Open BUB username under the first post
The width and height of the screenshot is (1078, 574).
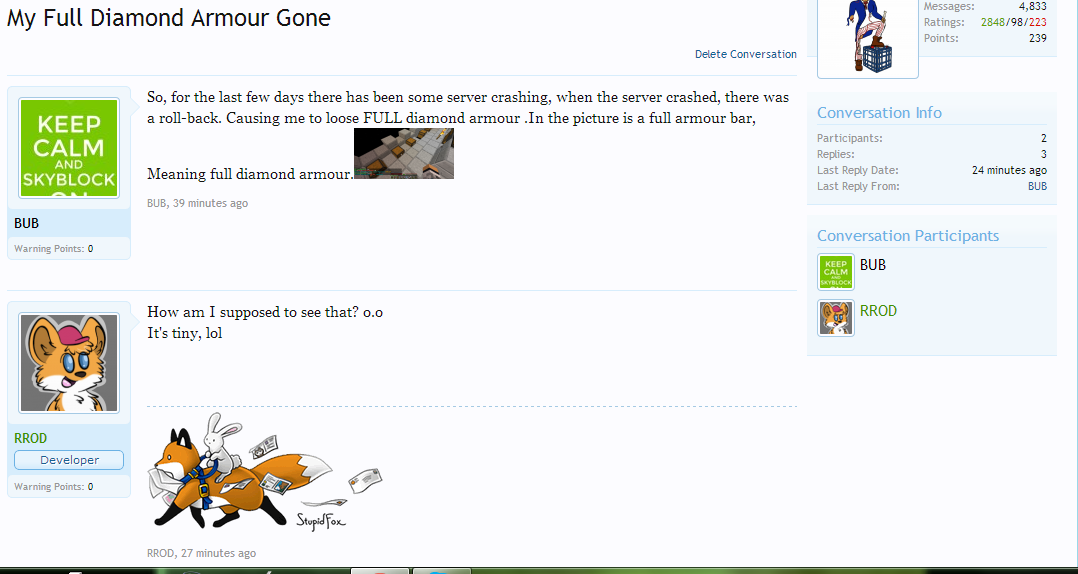pyautogui.click(x=26, y=223)
